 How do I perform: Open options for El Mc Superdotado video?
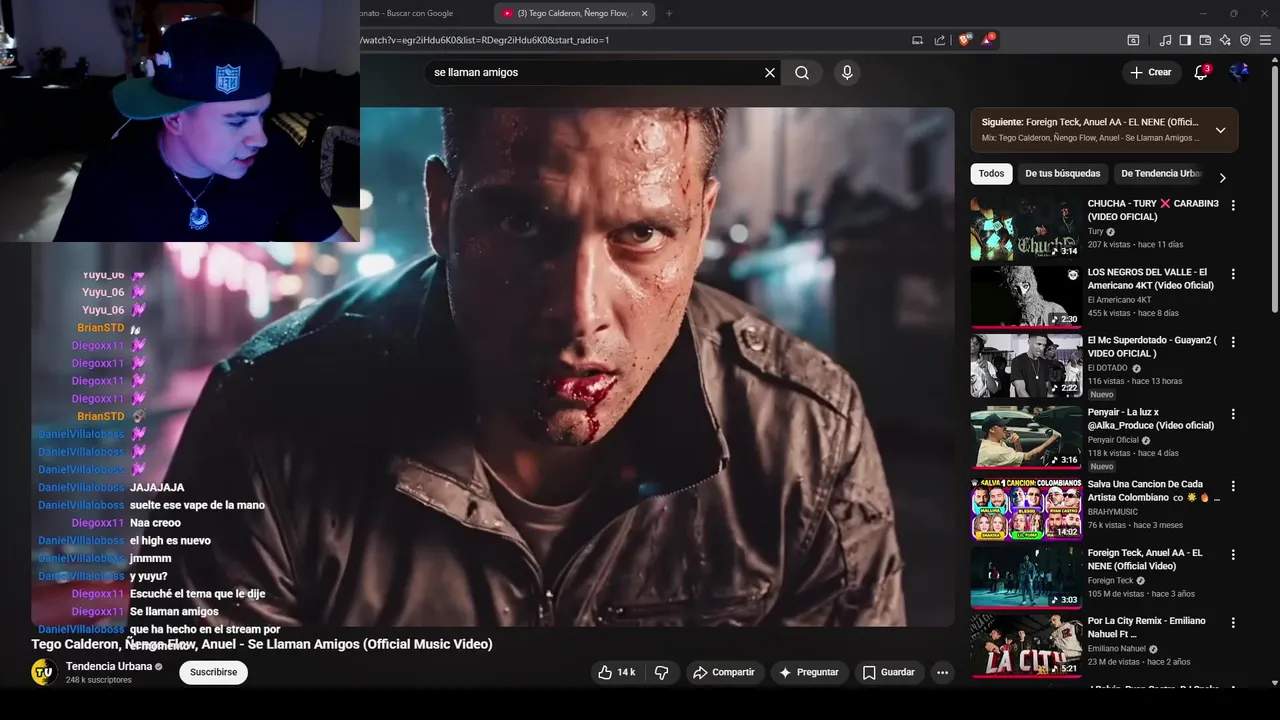(1233, 341)
